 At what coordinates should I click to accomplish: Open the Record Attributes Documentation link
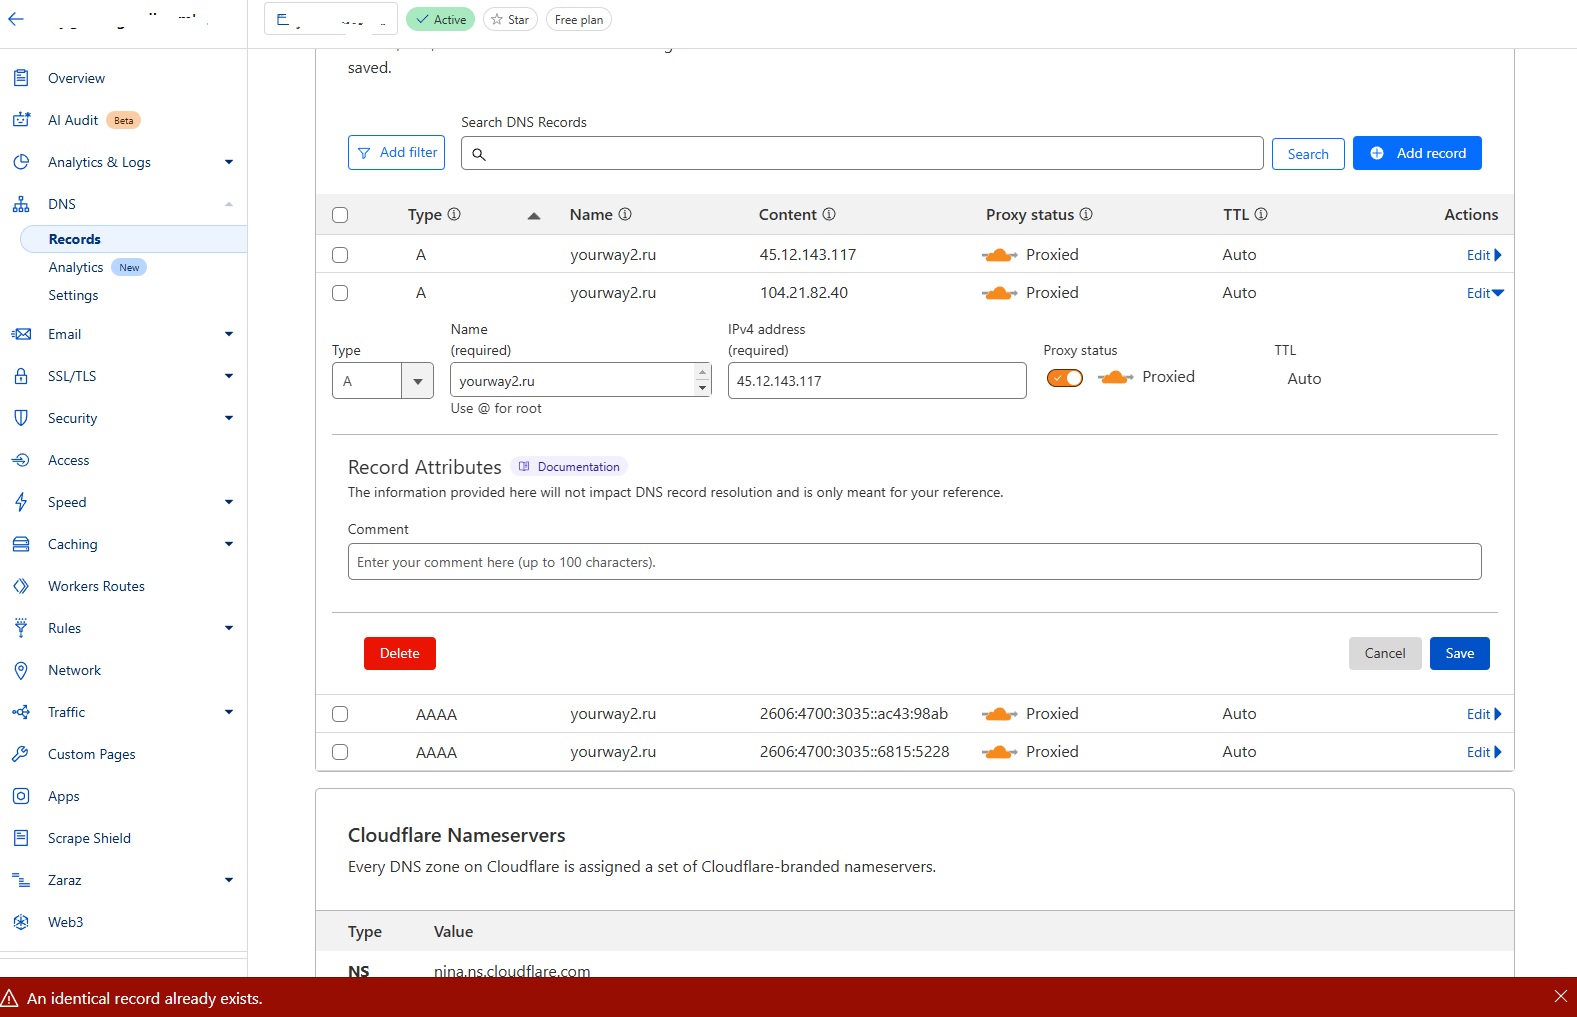click(x=569, y=467)
